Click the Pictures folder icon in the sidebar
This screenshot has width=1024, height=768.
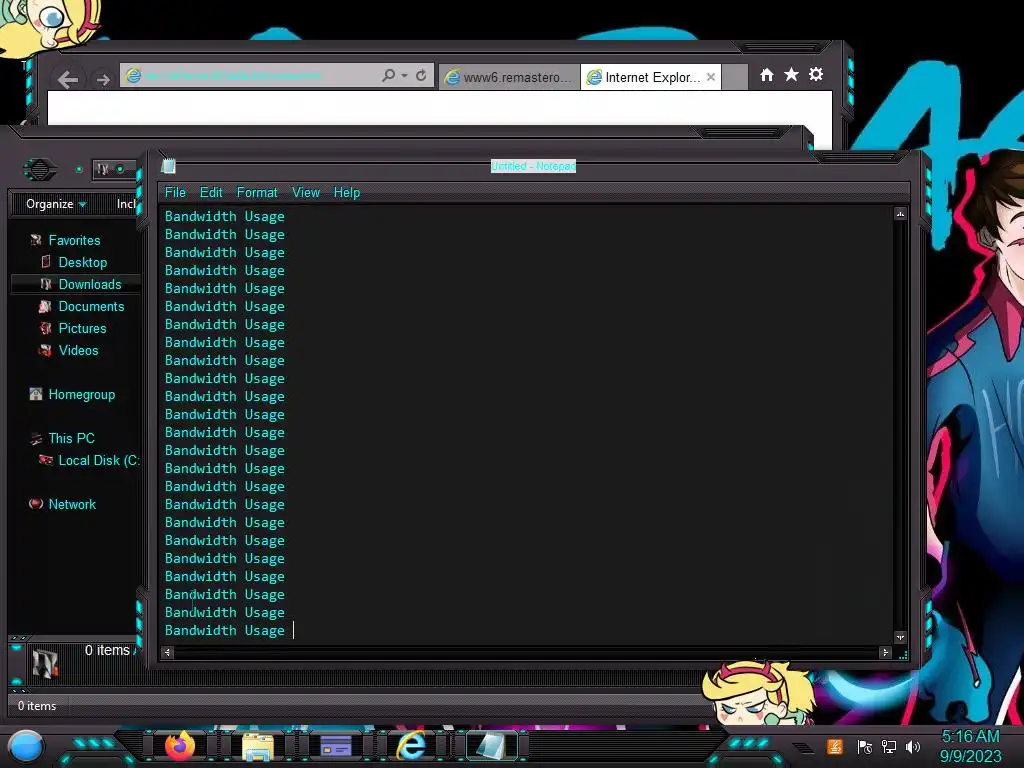[x=45, y=328]
